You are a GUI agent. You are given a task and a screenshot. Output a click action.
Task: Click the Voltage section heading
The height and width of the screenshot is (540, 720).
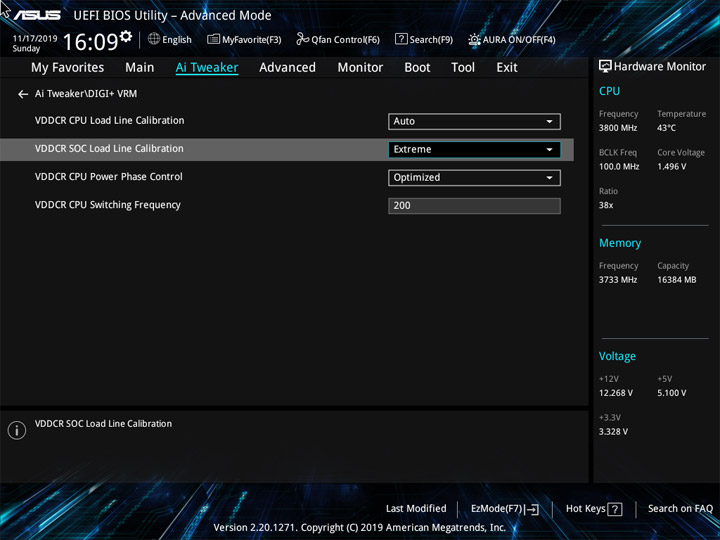tap(617, 356)
